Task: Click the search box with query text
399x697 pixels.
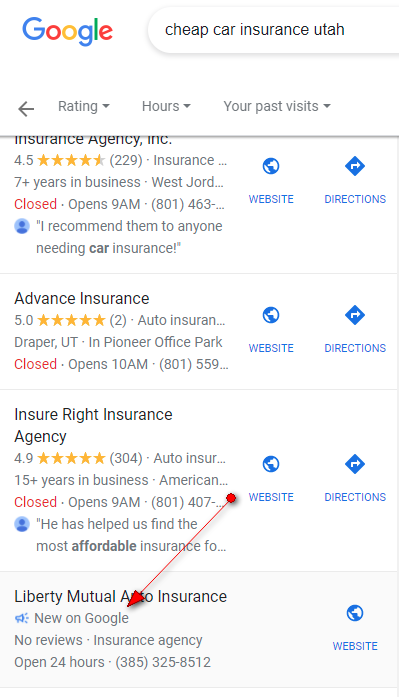Action: click(273, 30)
